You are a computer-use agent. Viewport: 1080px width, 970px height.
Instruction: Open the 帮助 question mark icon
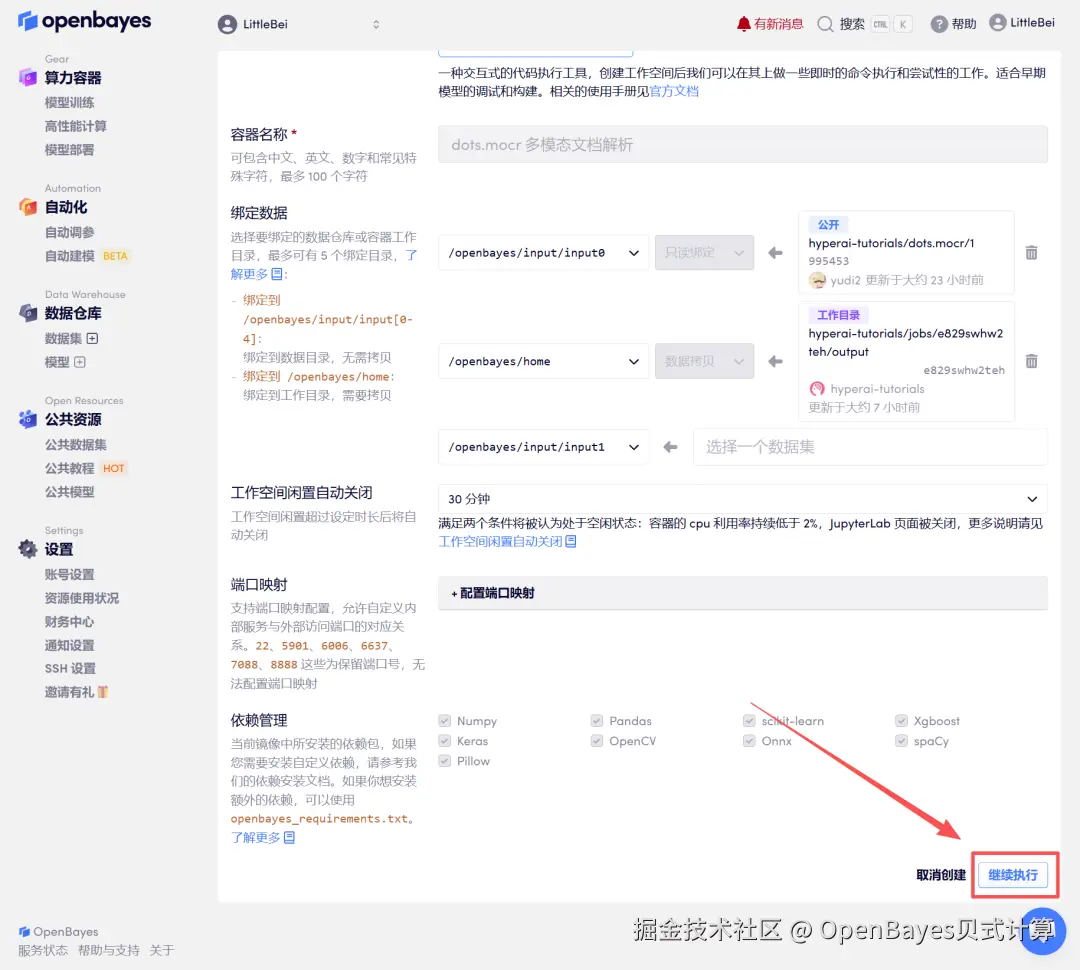[939, 24]
